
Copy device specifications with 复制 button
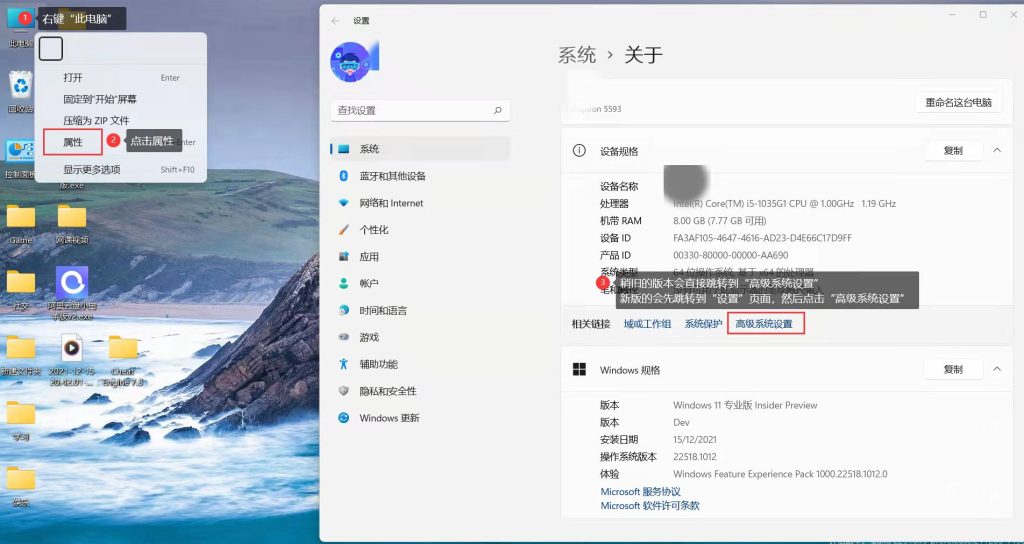pos(953,150)
